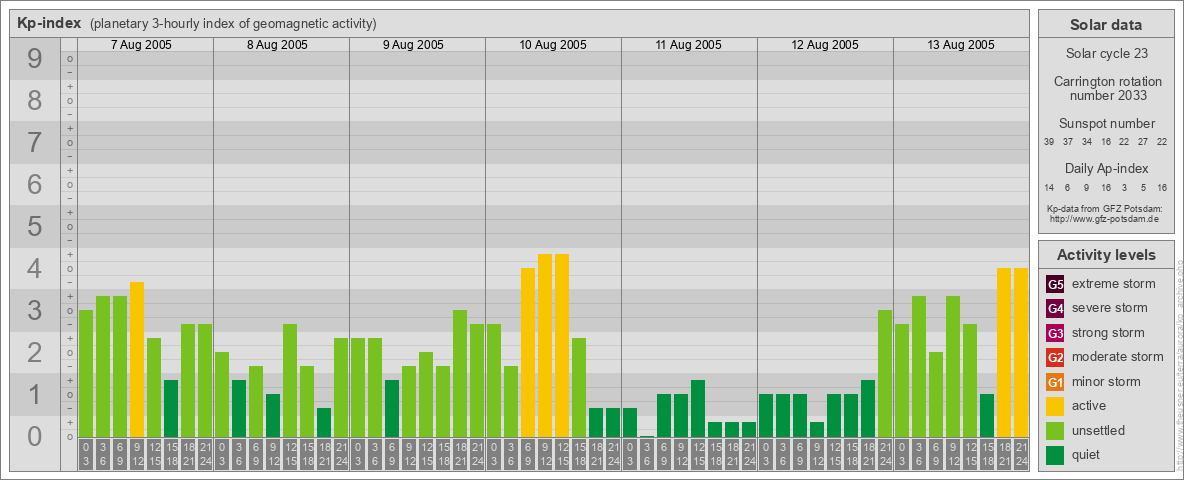
Task: Click the 13 Aug 2005 date header
Action: tap(960, 45)
